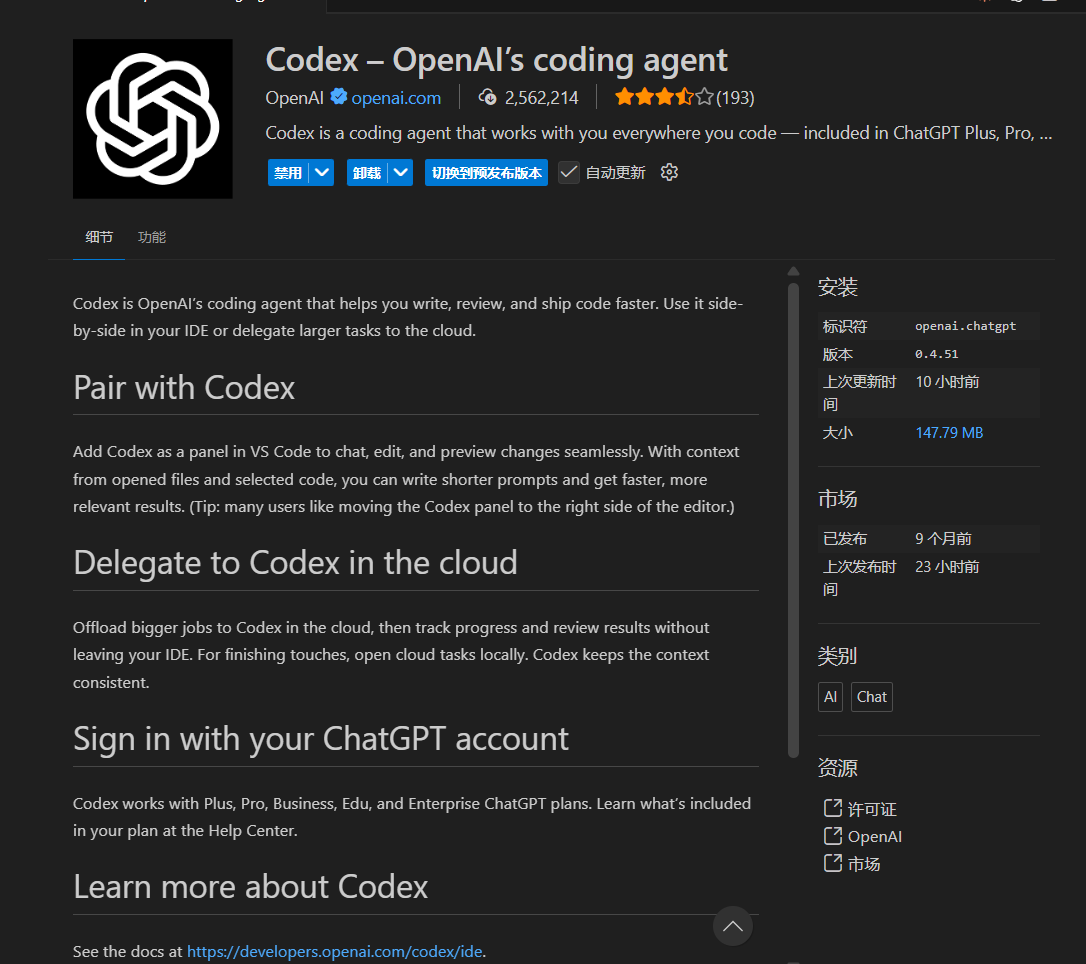Open the extension settings gear icon
Image resolution: width=1086 pixels, height=964 pixels.
coord(669,172)
